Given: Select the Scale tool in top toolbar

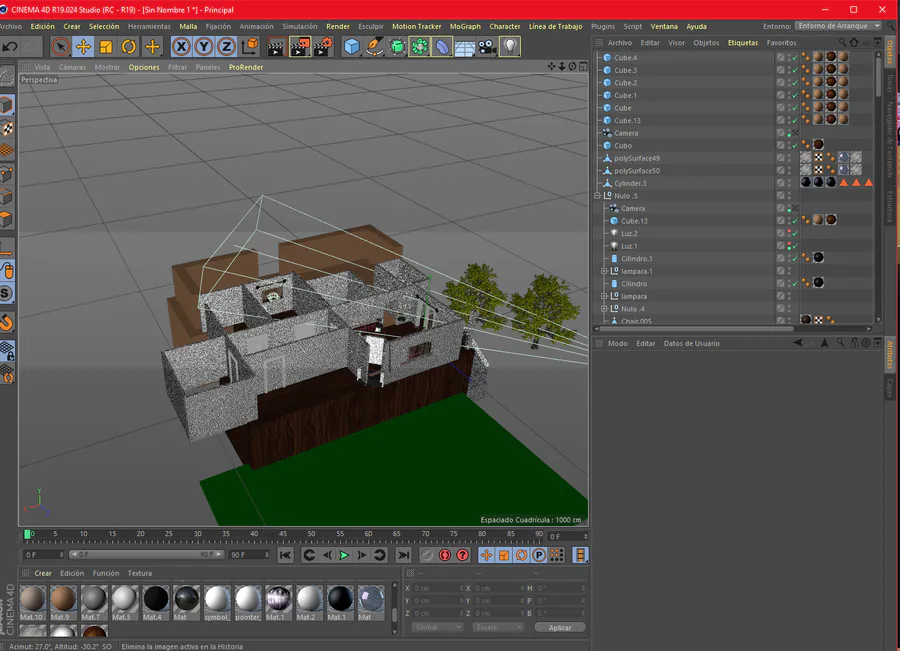Looking at the screenshot, I should click(106, 46).
